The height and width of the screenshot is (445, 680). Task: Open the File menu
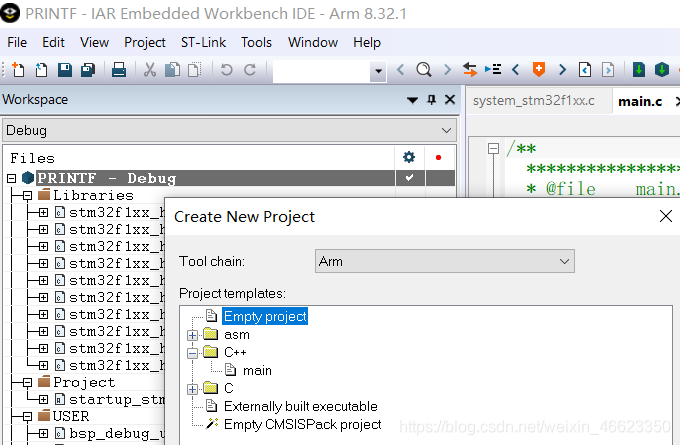(x=17, y=43)
